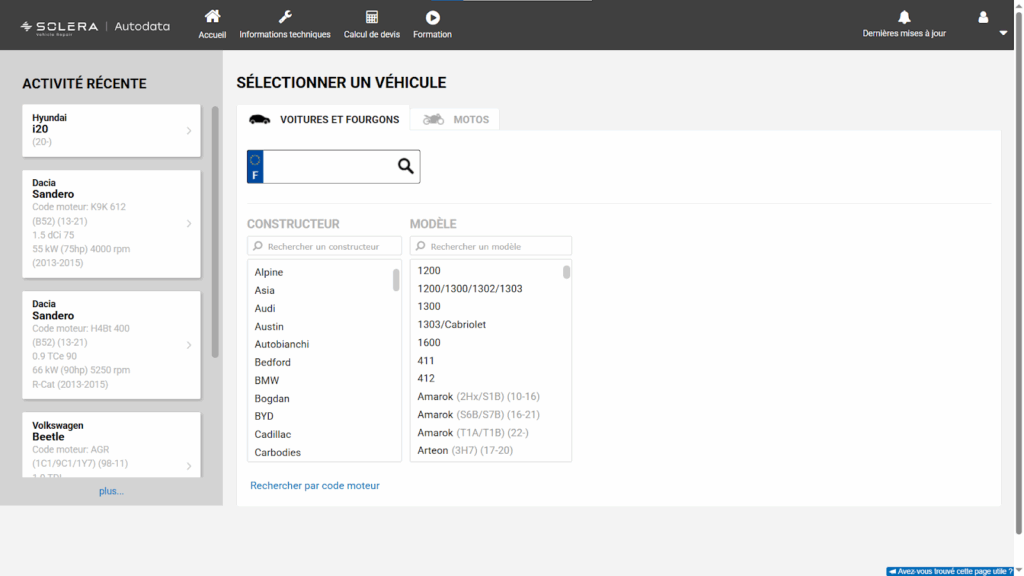Click the Rechercher un modèle field
The width and height of the screenshot is (1024, 576).
pyautogui.click(x=490, y=246)
